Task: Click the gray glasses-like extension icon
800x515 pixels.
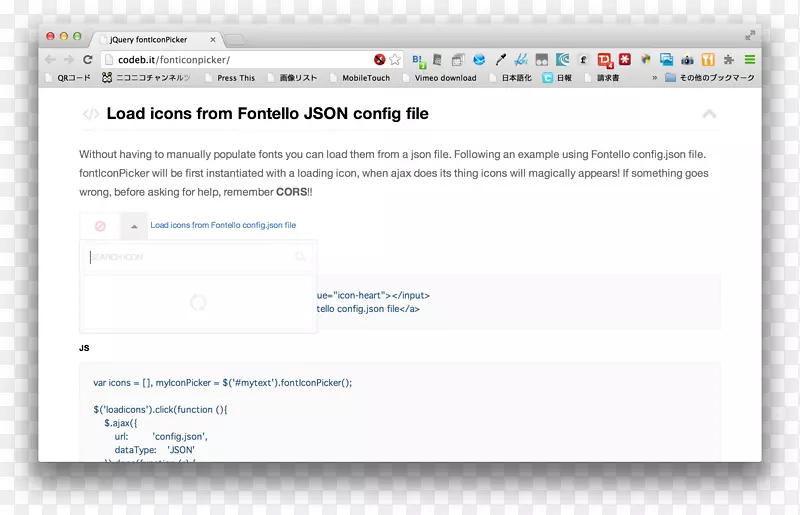Action: click(x=541, y=60)
